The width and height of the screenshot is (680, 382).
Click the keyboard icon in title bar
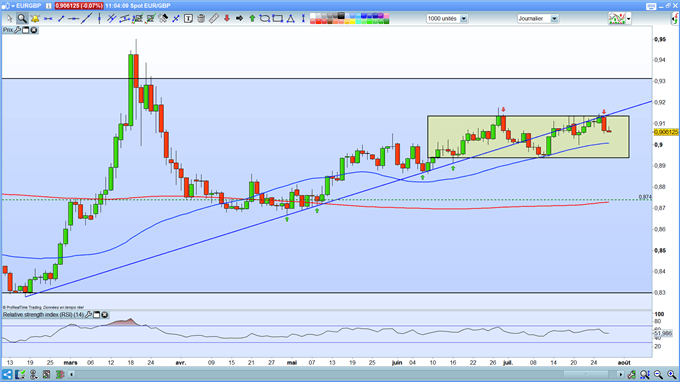(651, 6)
